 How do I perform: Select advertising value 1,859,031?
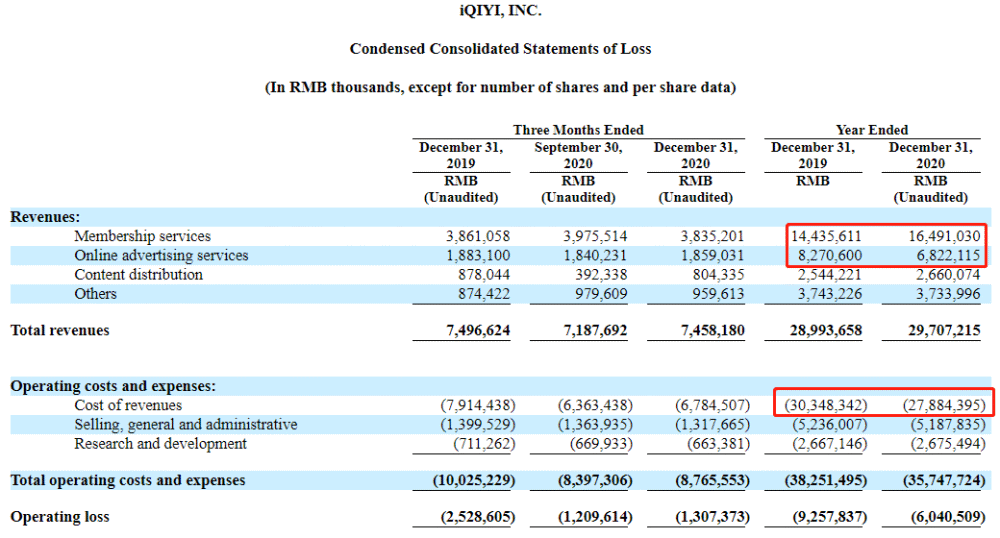click(x=712, y=256)
